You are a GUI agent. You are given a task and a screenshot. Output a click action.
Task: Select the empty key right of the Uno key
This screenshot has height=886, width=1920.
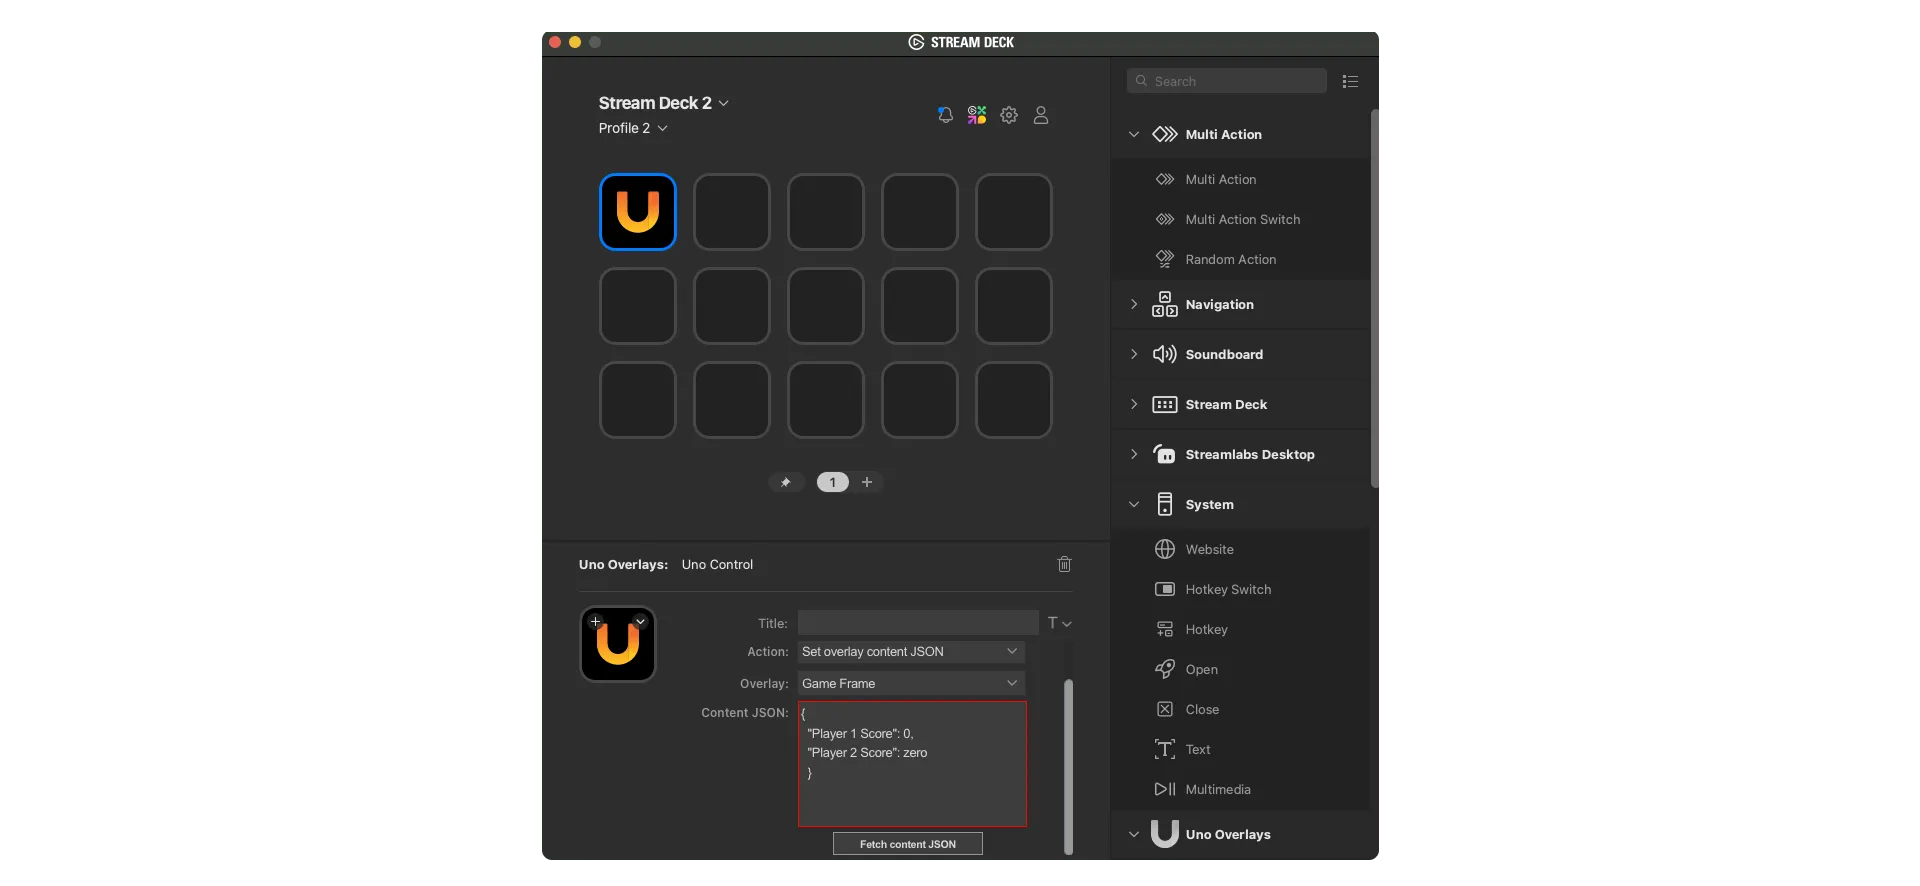(x=732, y=212)
